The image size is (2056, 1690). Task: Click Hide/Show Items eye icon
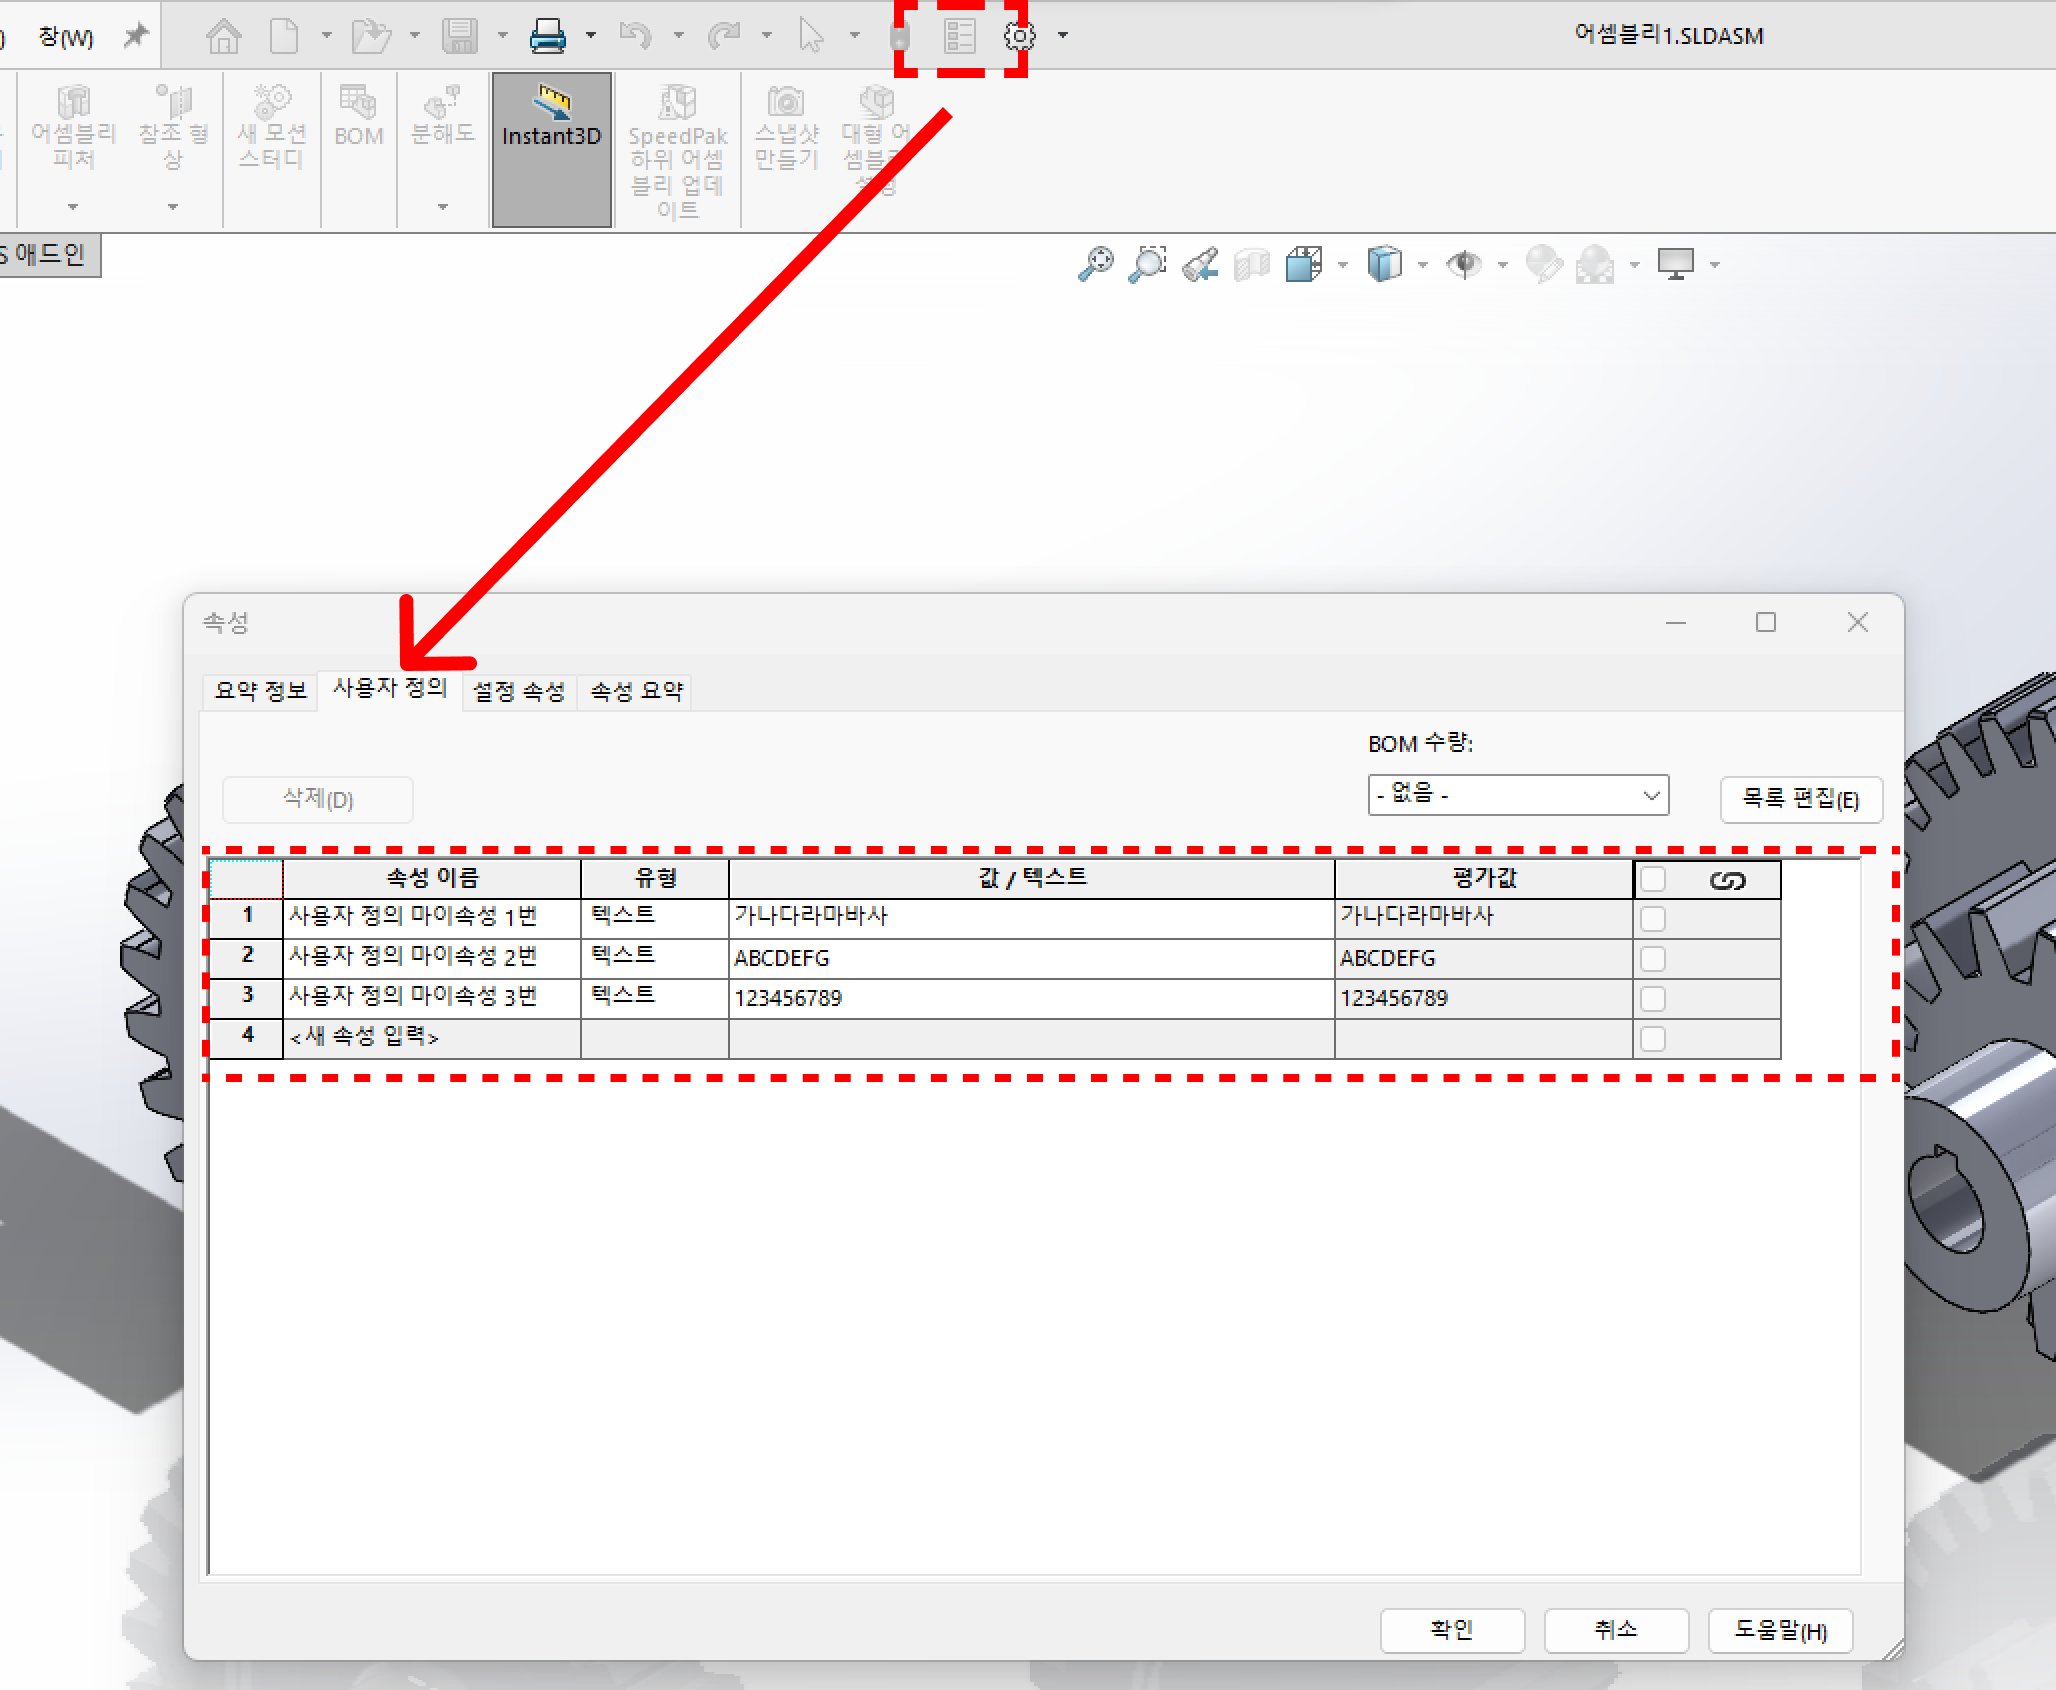click(x=1465, y=265)
